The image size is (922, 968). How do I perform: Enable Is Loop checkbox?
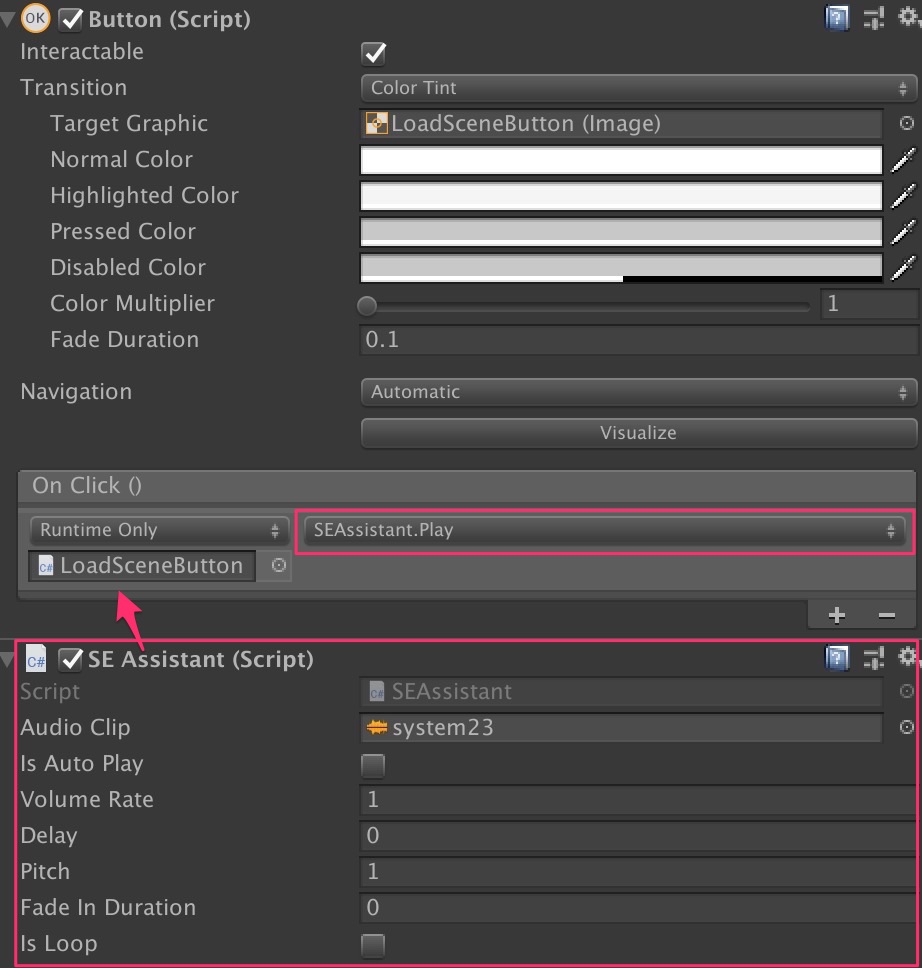(x=373, y=945)
